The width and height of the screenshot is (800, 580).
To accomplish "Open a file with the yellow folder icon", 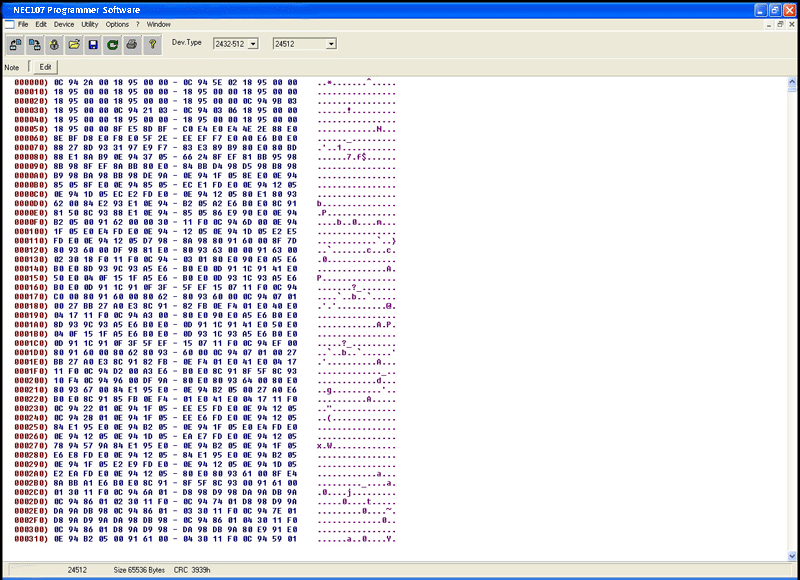I will (x=73, y=45).
